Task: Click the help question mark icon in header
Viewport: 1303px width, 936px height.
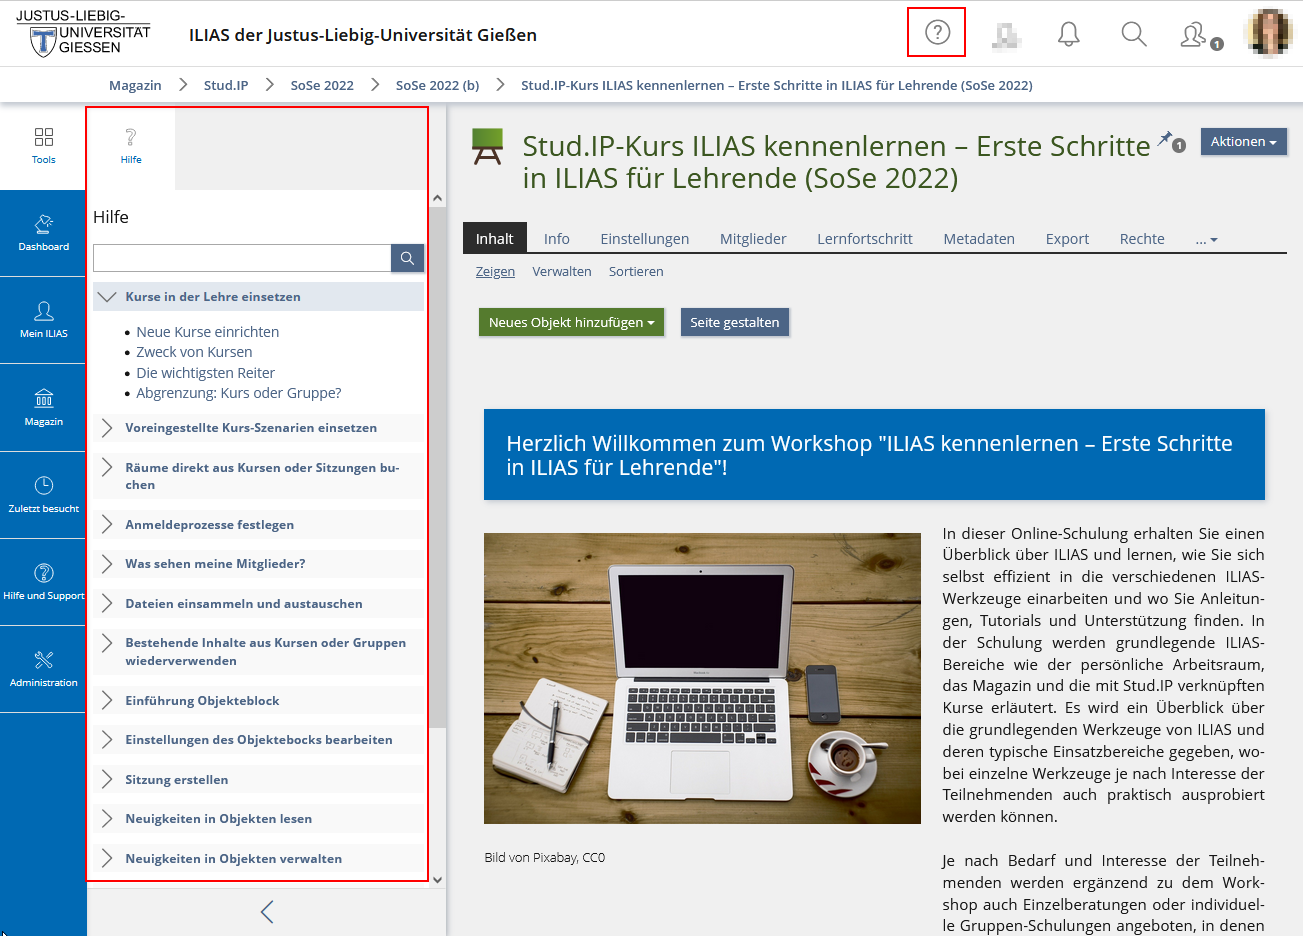Action: click(937, 33)
